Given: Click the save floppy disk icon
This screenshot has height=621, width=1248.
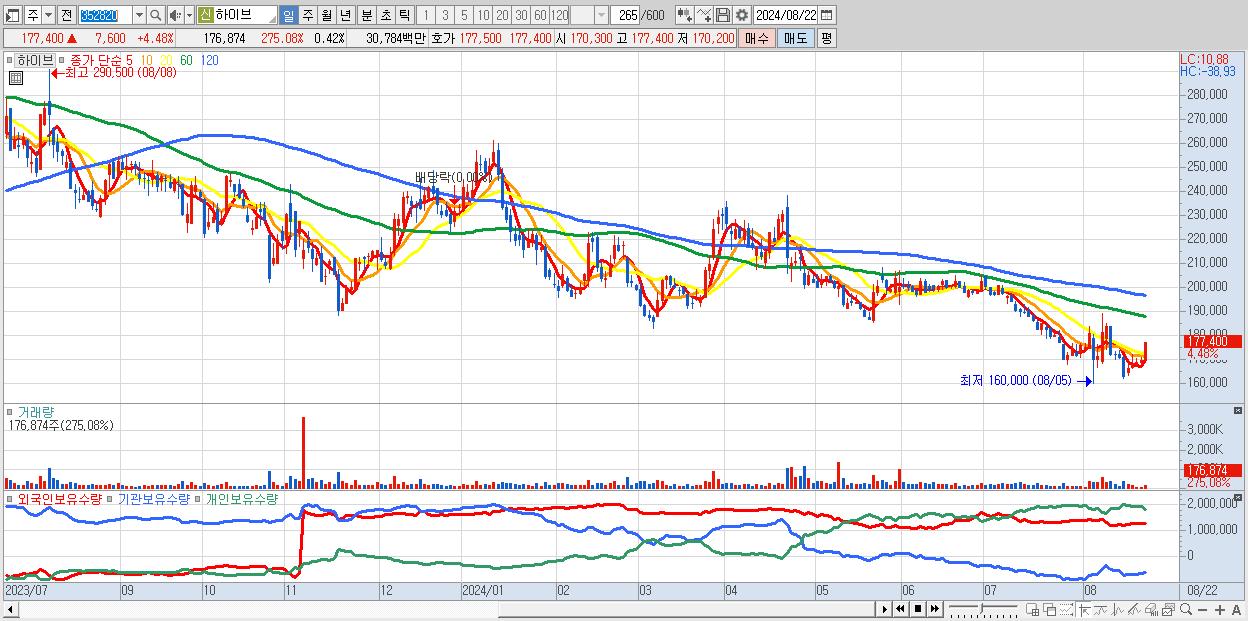Looking at the screenshot, I should (723, 15).
